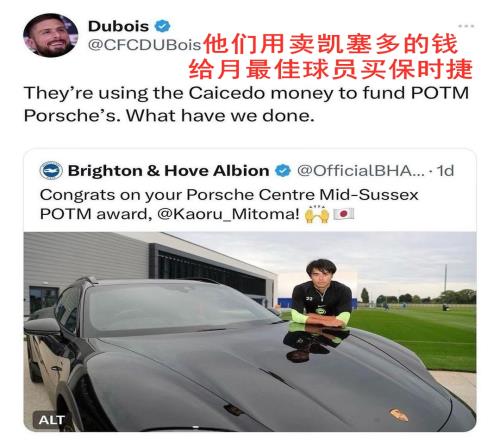Open the Dubois display name

pyautogui.click(x=118, y=26)
